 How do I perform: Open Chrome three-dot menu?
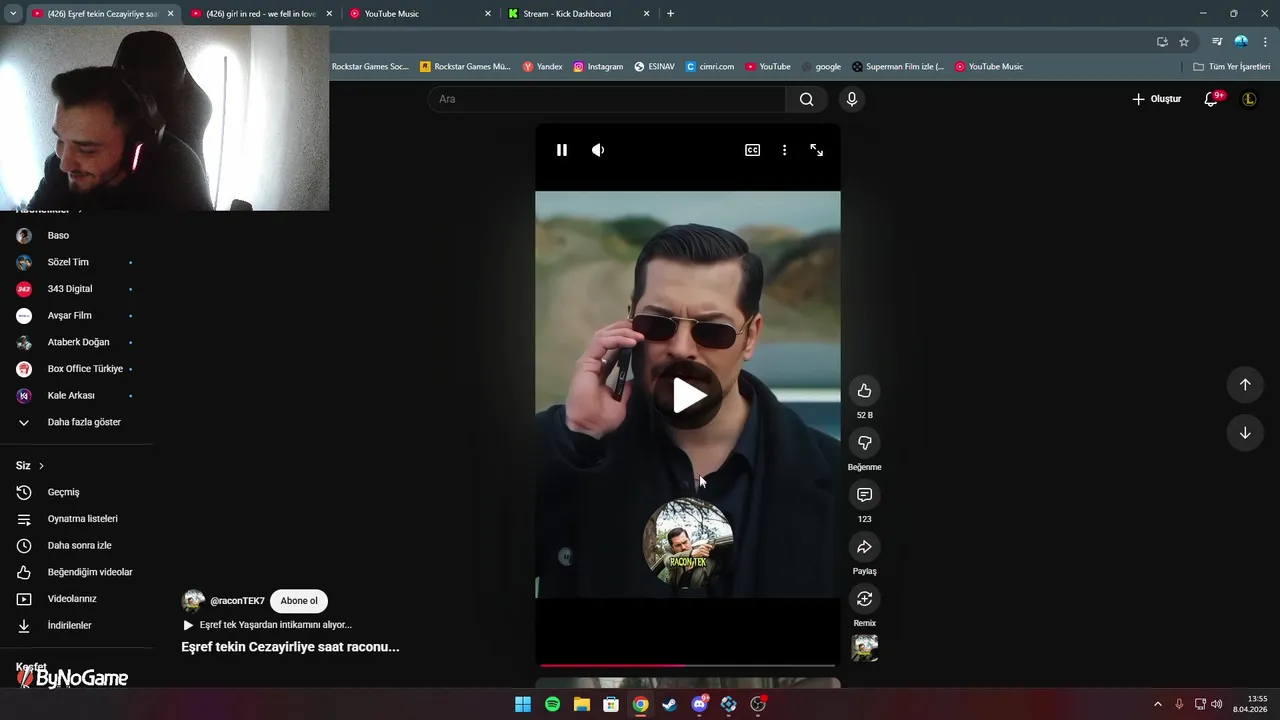1263,42
